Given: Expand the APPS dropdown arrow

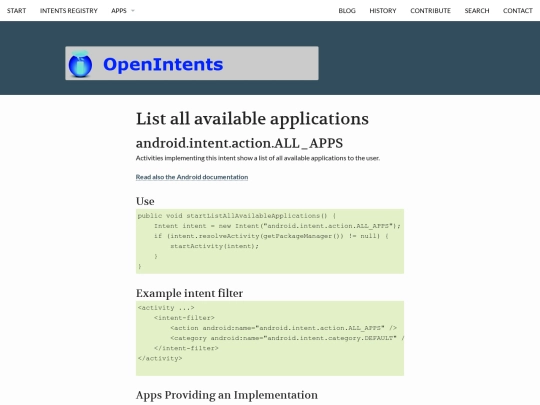Looking at the screenshot, I should [133, 11].
